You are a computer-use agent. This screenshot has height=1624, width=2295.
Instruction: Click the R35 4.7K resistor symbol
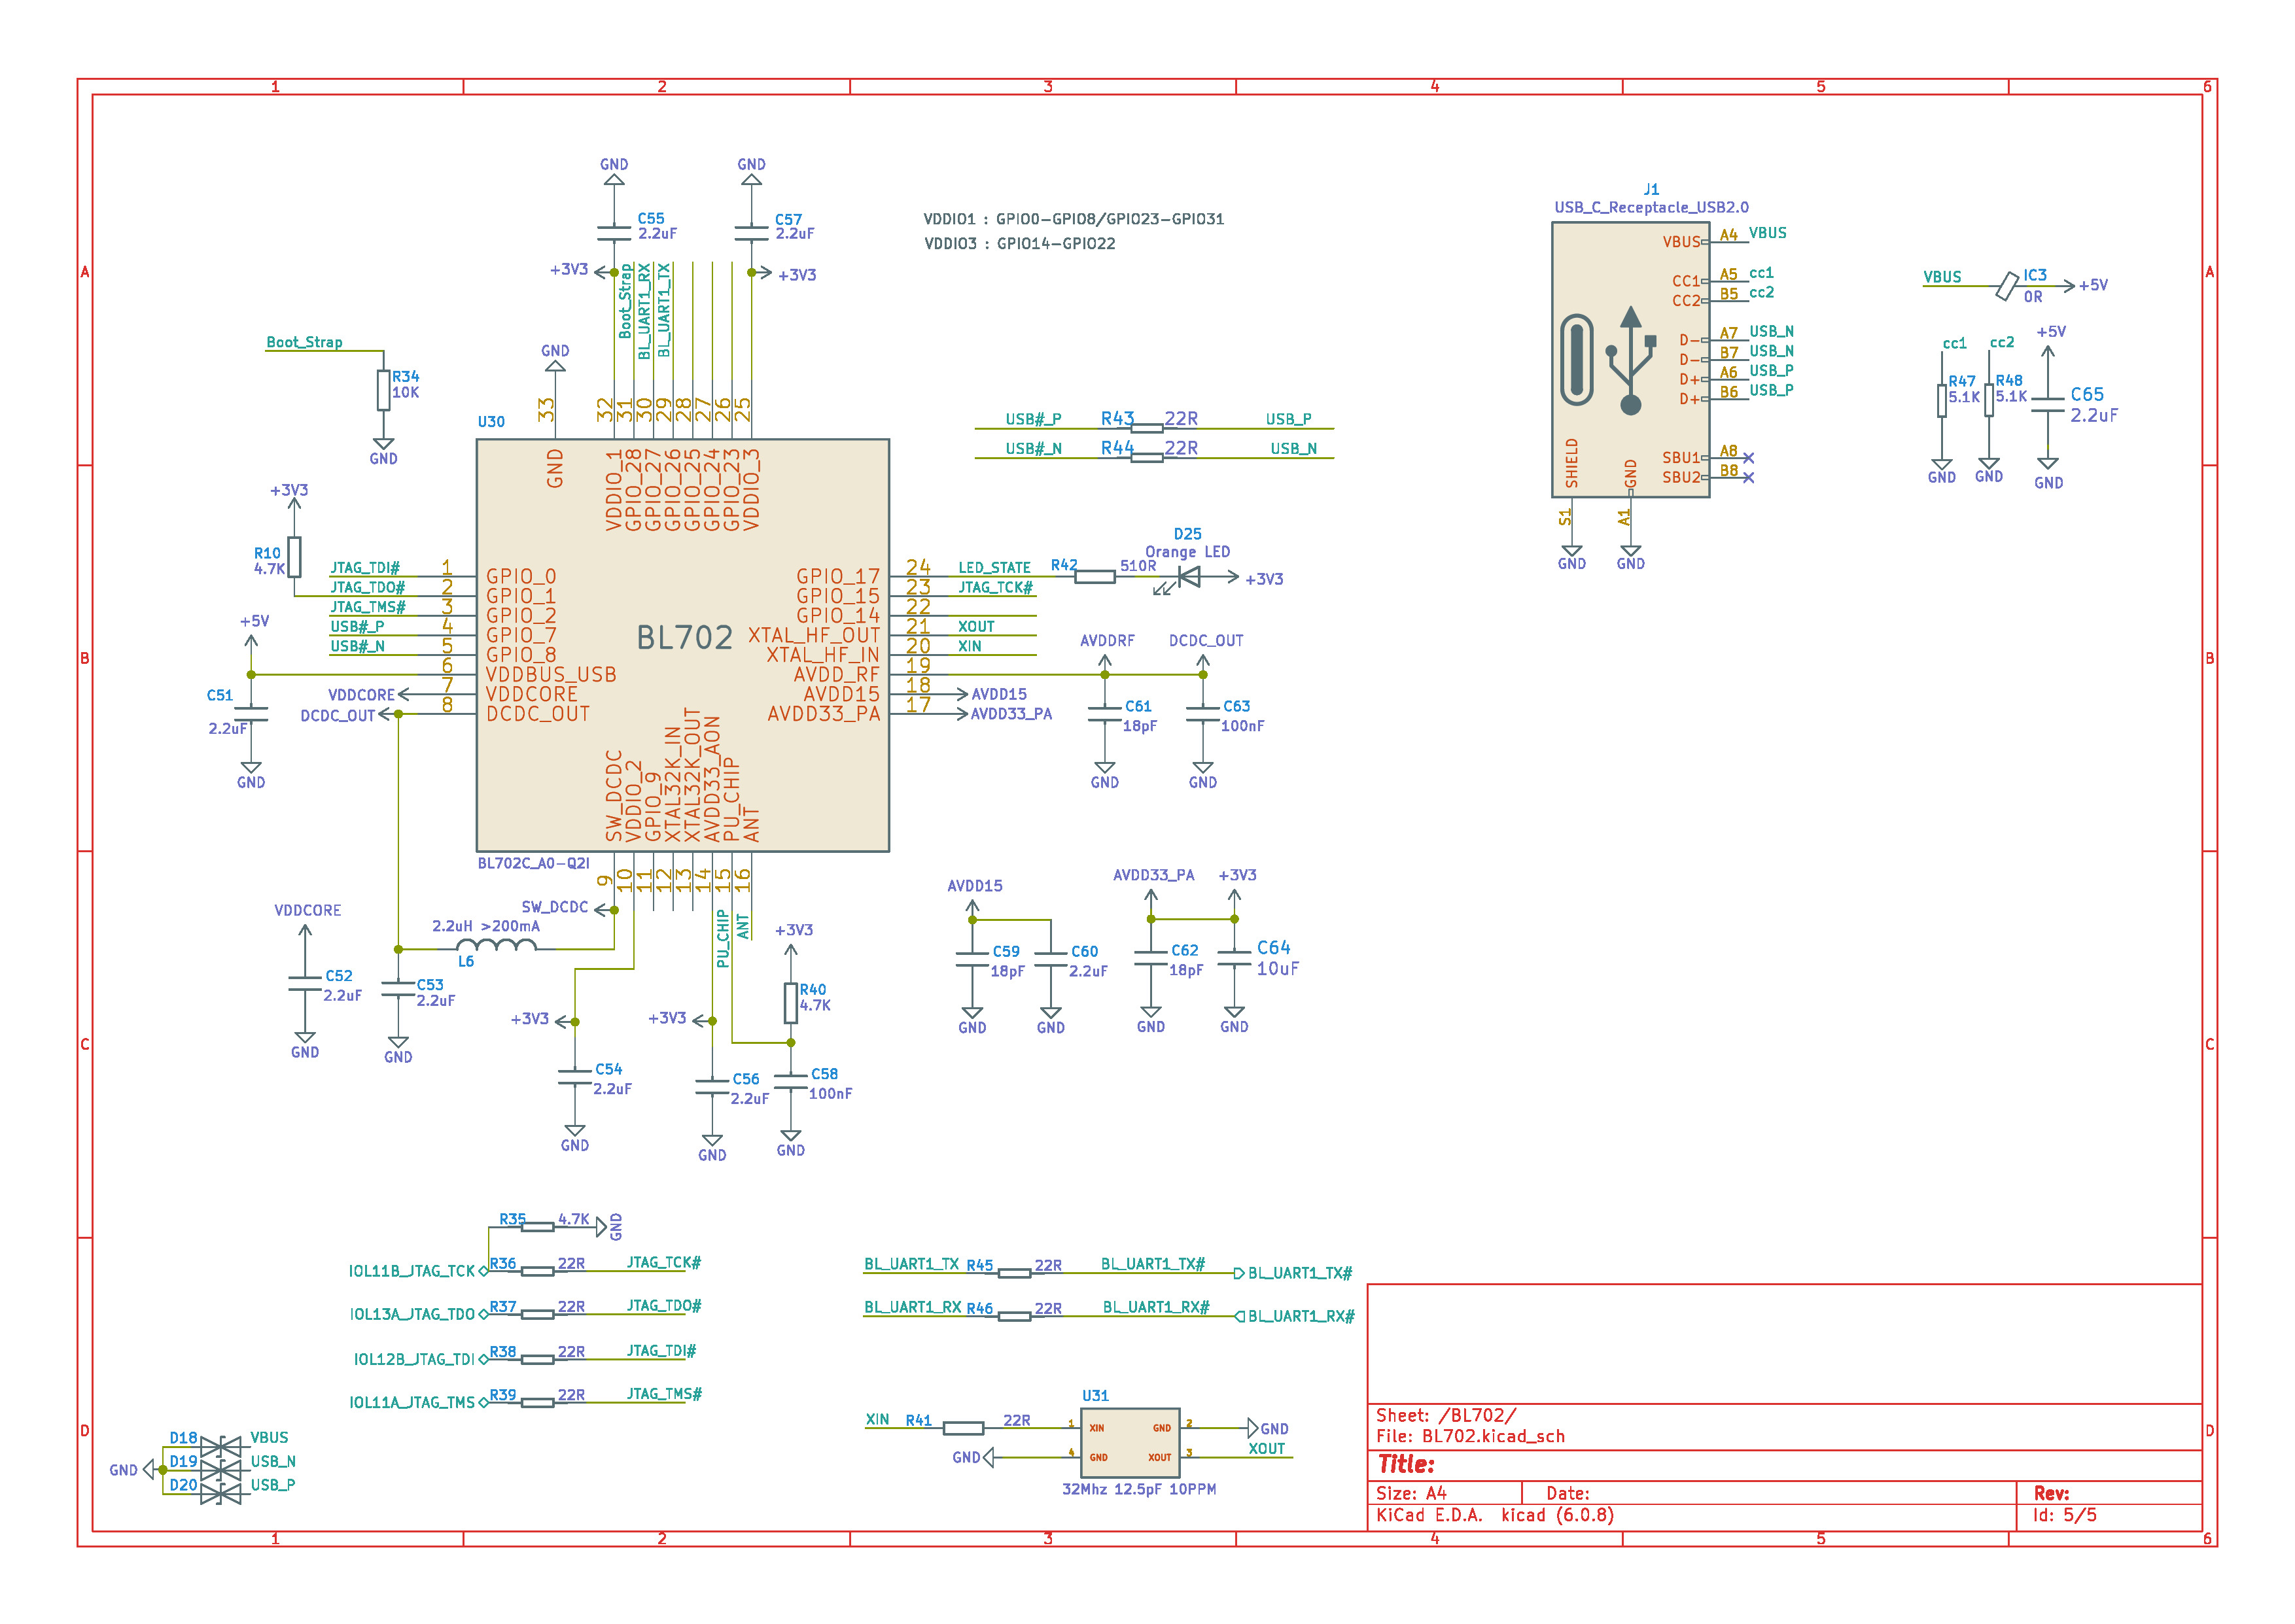538,1227
